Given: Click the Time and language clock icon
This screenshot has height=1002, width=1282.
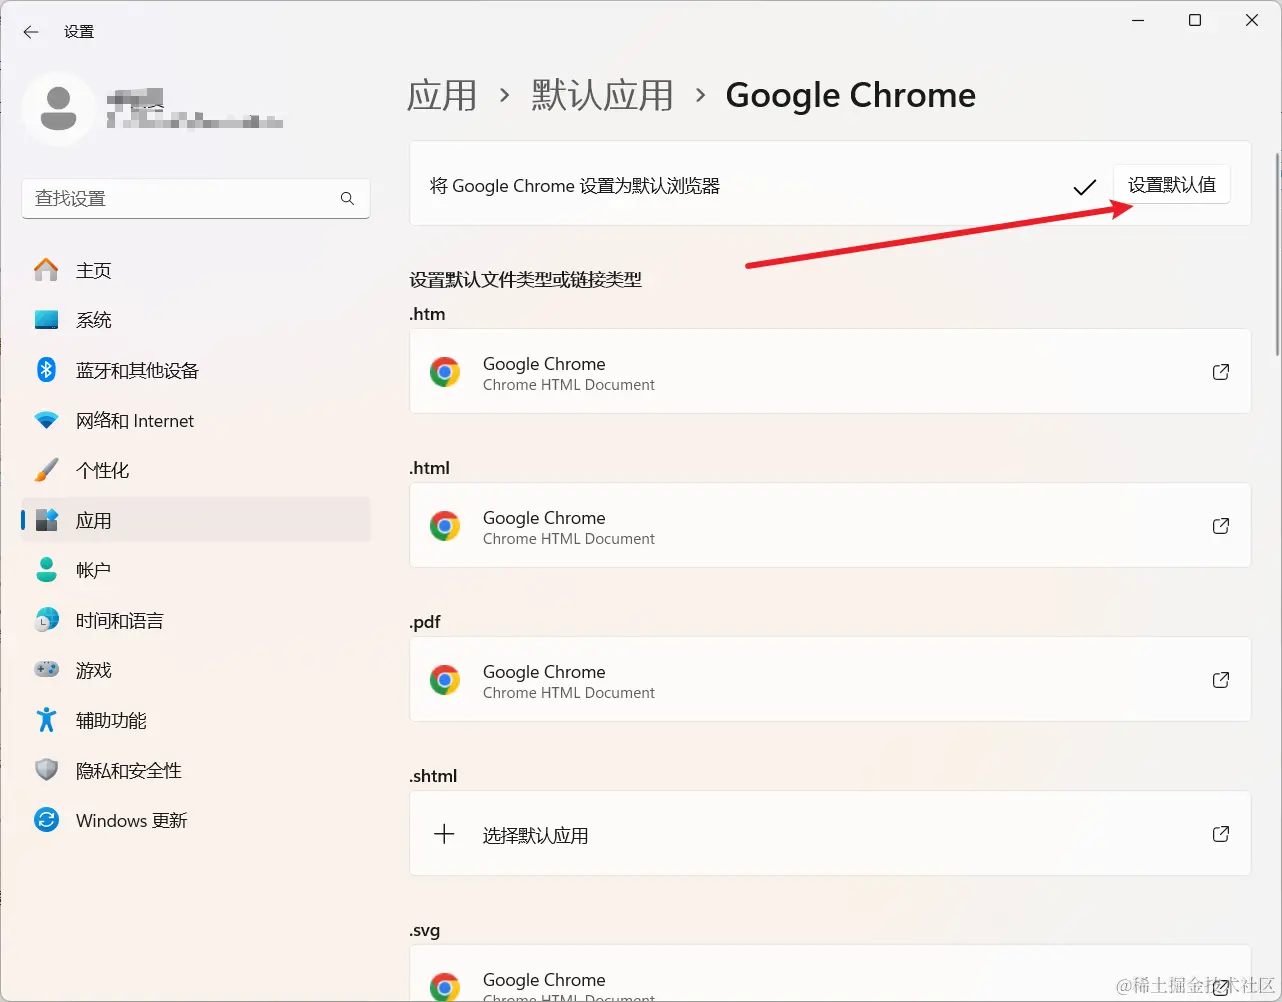Looking at the screenshot, I should pyautogui.click(x=46, y=620).
